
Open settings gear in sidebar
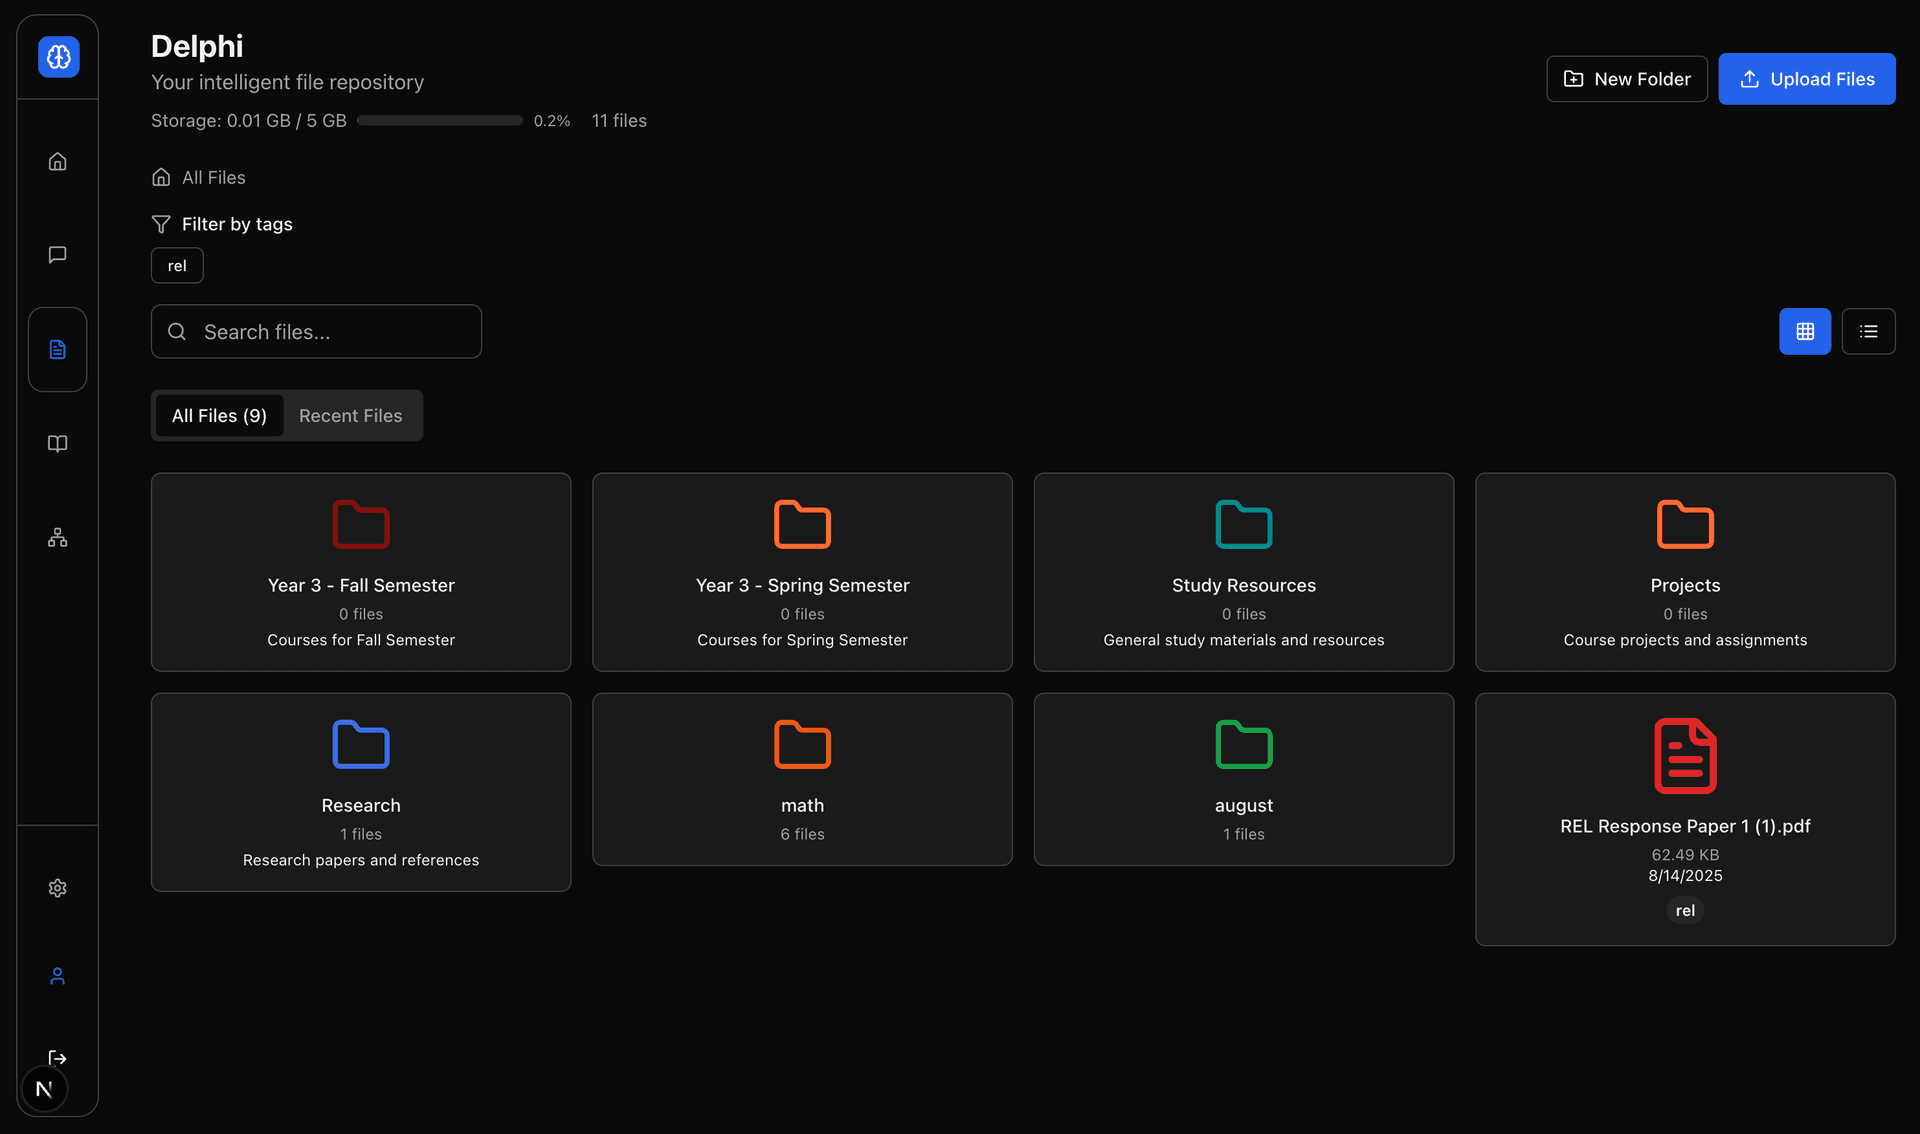click(x=58, y=888)
